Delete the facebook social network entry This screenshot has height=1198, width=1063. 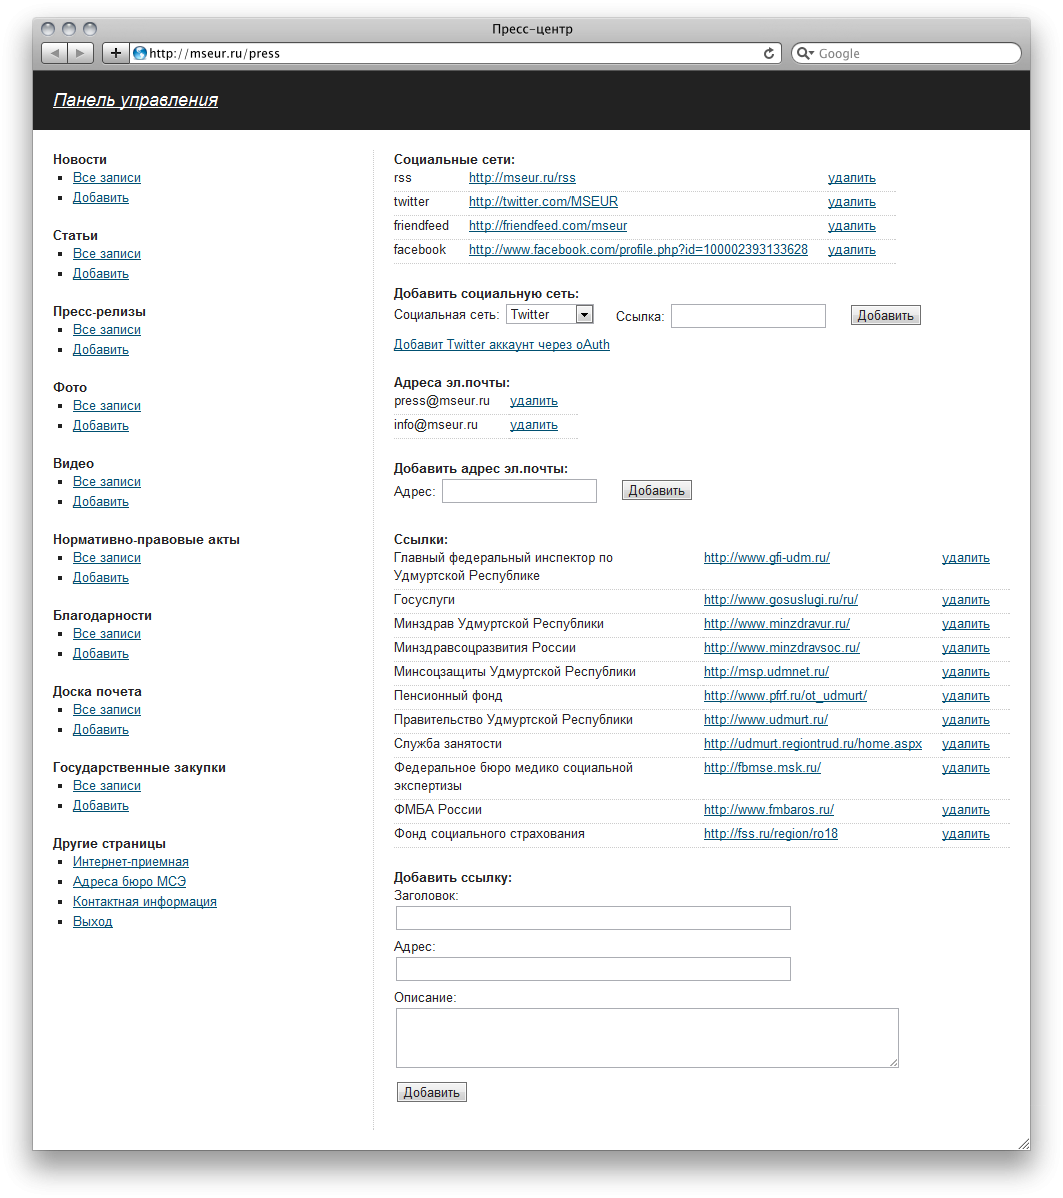[x=851, y=250]
